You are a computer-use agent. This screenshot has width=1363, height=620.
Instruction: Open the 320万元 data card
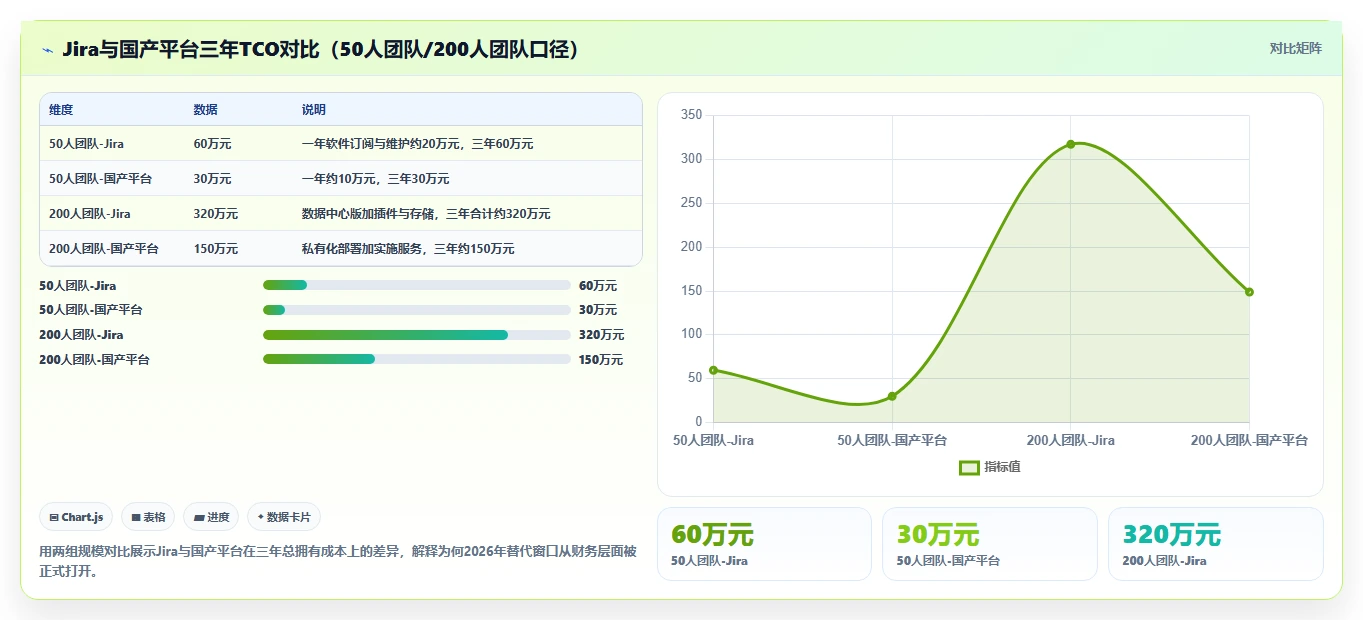tap(1216, 544)
